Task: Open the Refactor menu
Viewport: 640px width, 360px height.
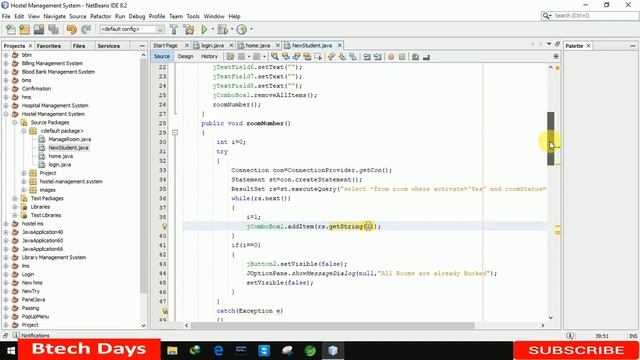Action: 100,16
